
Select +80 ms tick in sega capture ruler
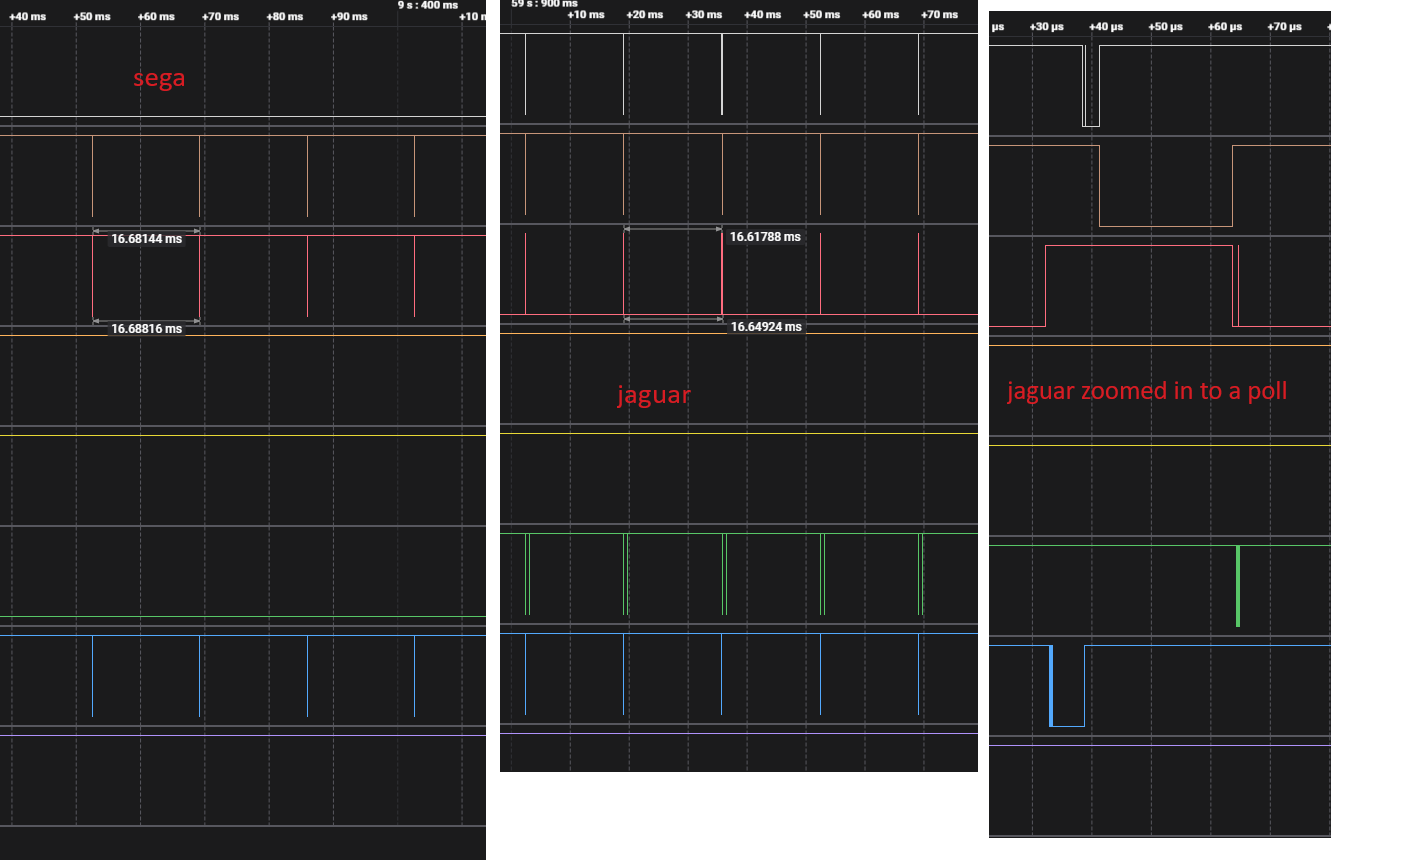click(285, 17)
